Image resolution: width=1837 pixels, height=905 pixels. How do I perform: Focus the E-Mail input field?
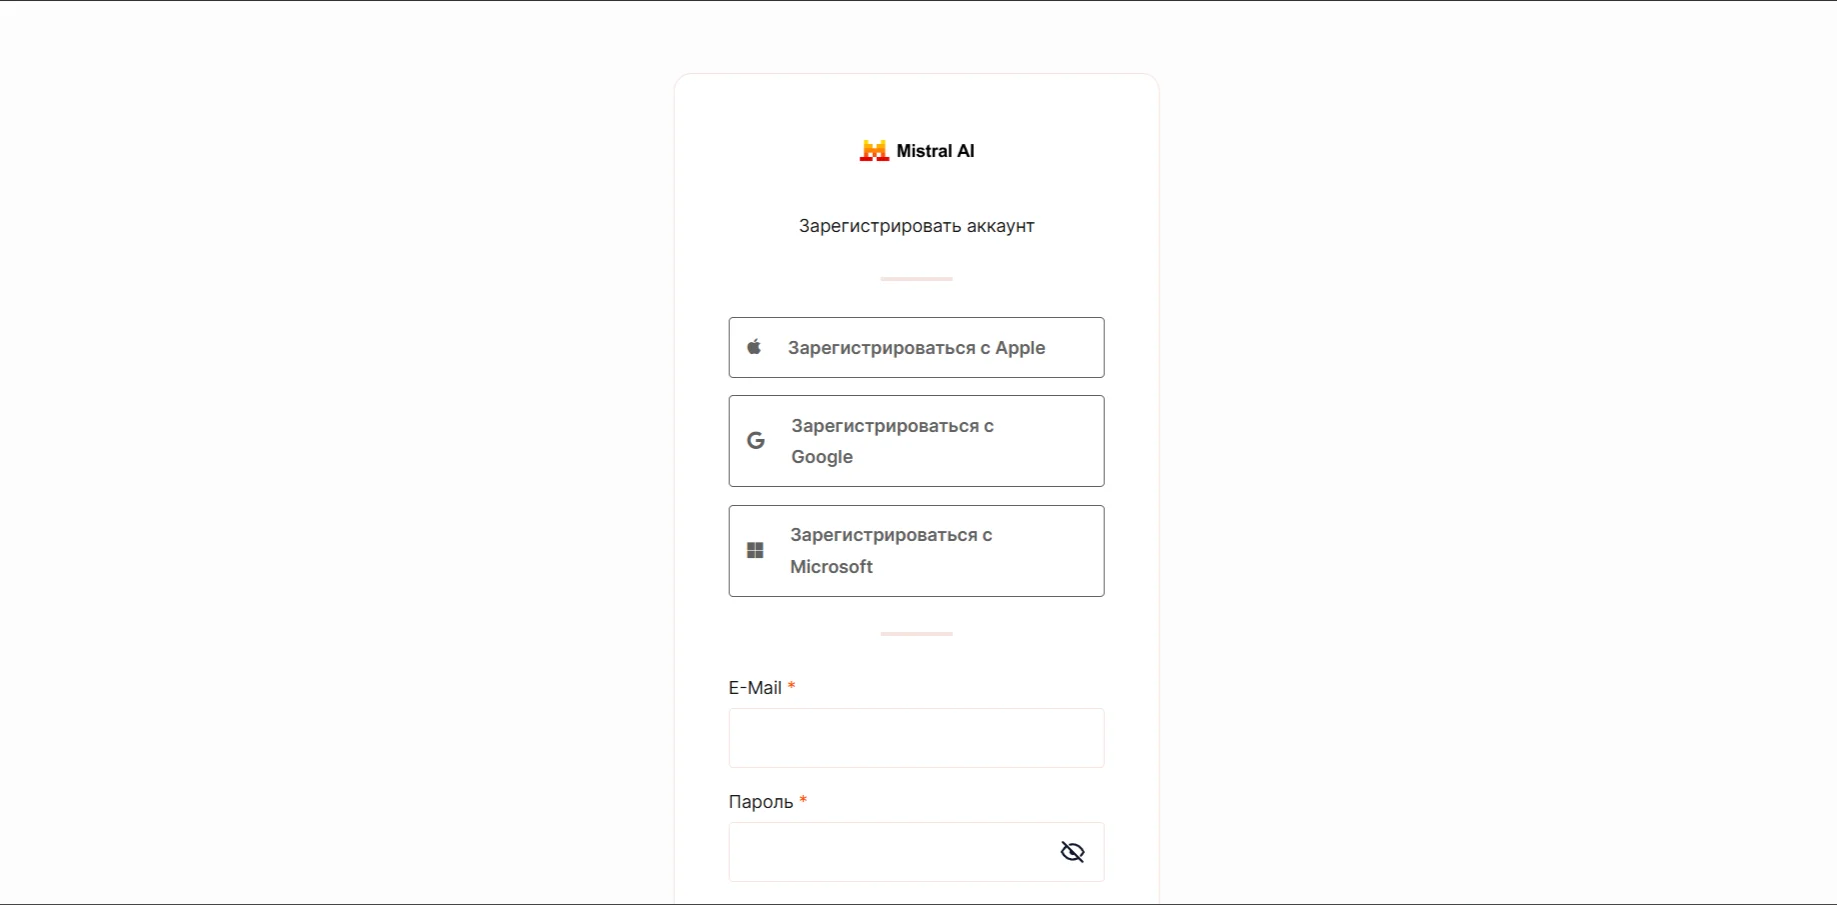point(916,738)
